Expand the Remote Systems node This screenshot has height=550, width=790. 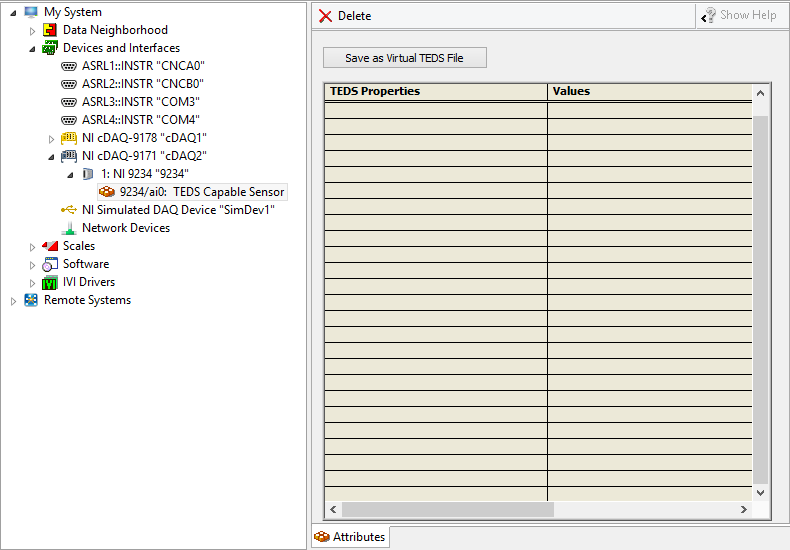click(x=13, y=301)
